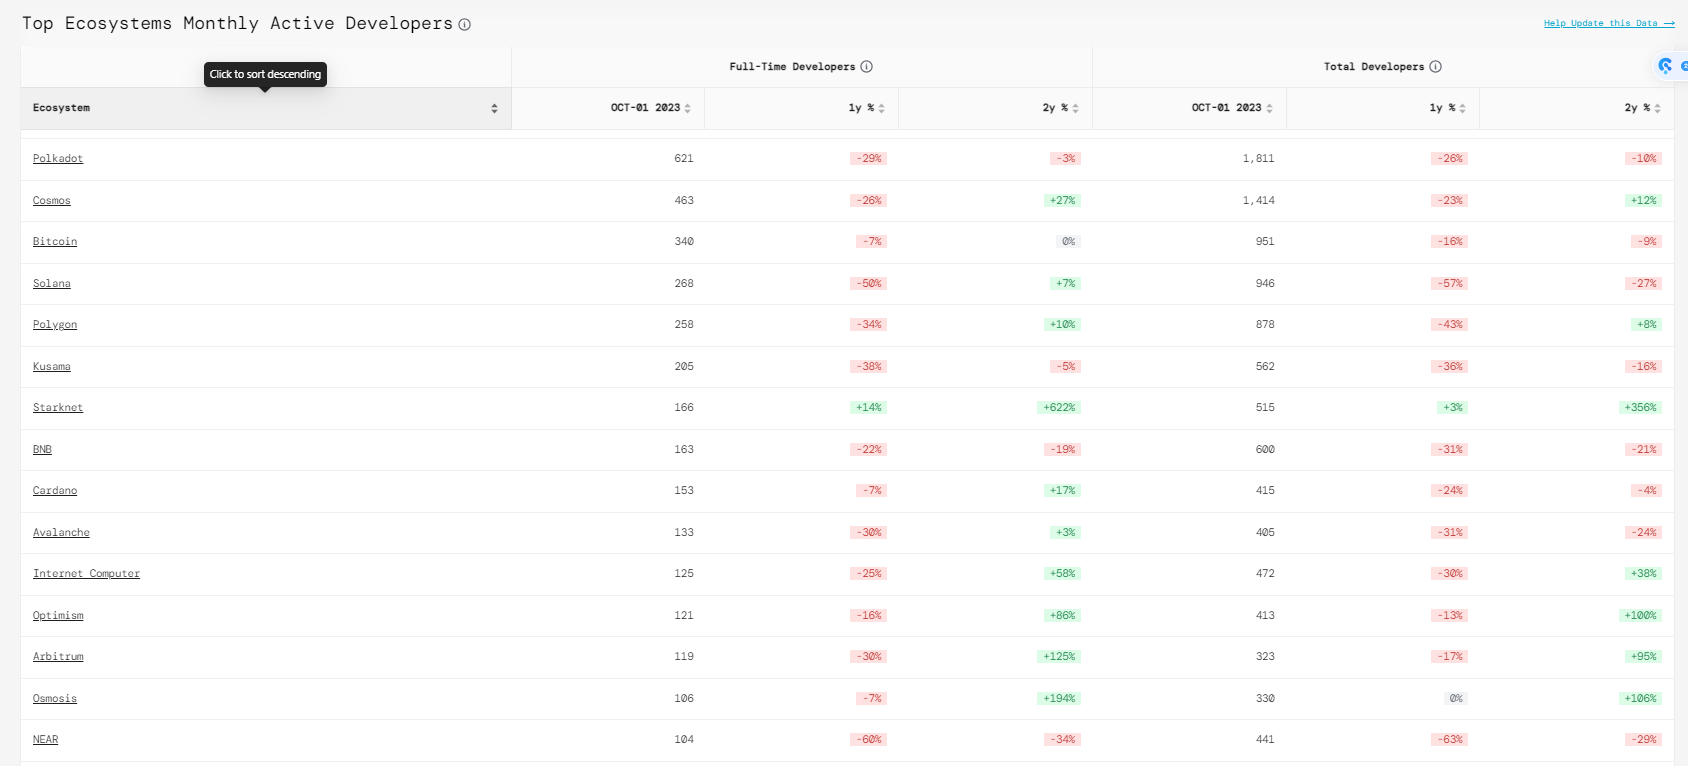Sort Full-Time Developers by OCT-01 2023
1688x766 pixels.
687,108
